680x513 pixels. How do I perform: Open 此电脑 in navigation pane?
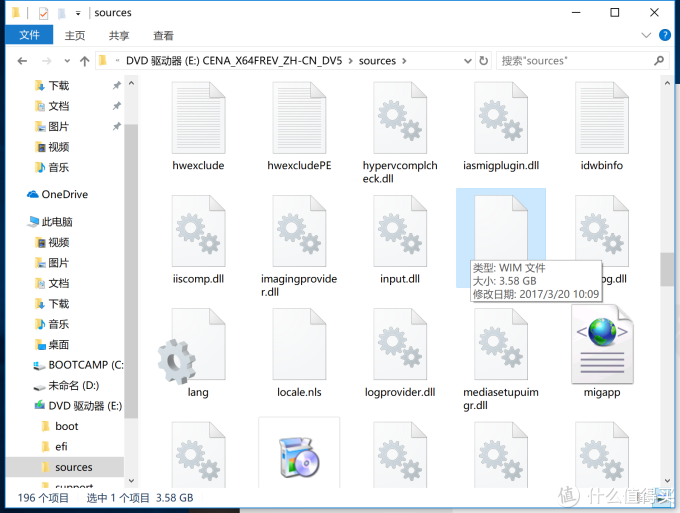click(50, 222)
